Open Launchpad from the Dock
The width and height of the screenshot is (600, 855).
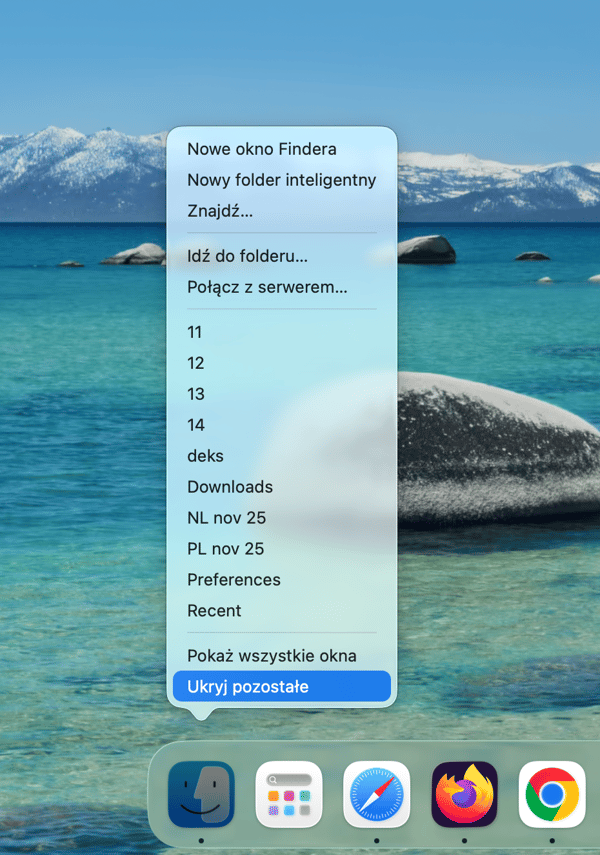[289, 794]
